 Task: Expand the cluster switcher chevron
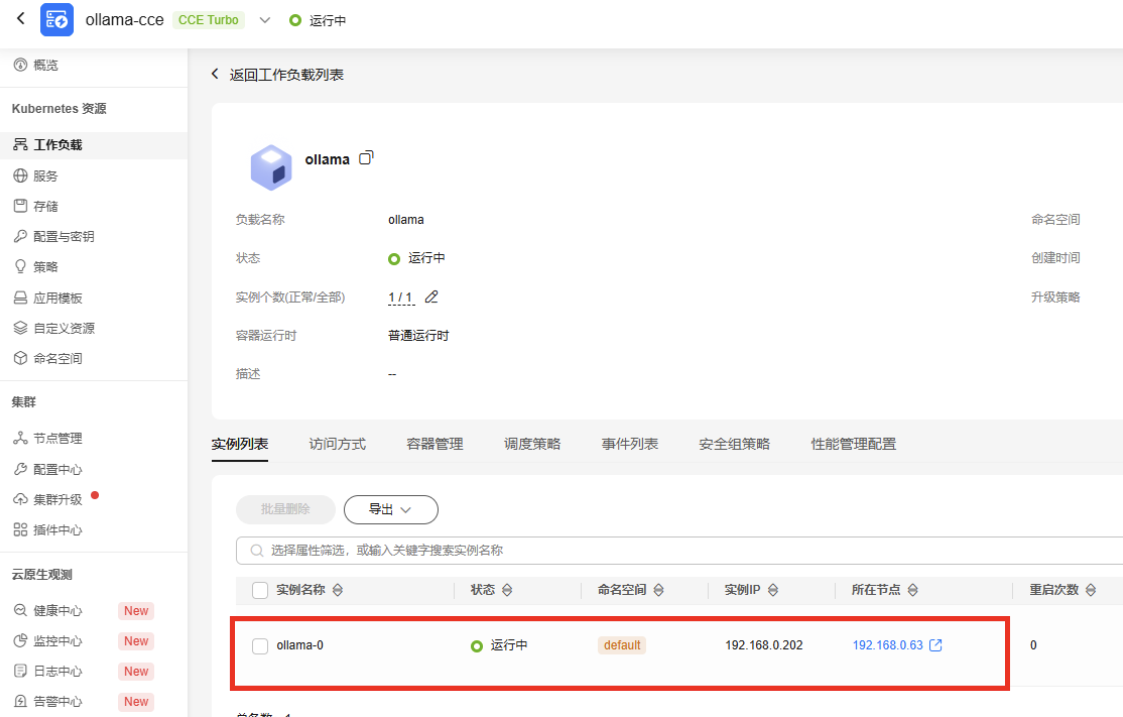pyautogui.click(x=265, y=20)
